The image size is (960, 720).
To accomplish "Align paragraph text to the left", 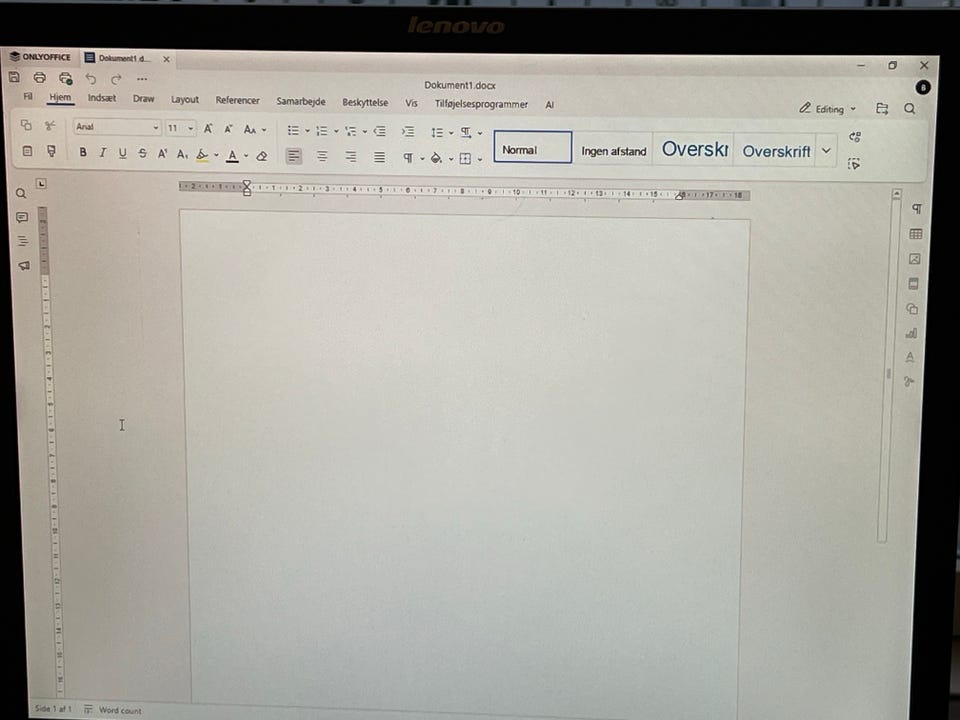I will 294,156.
